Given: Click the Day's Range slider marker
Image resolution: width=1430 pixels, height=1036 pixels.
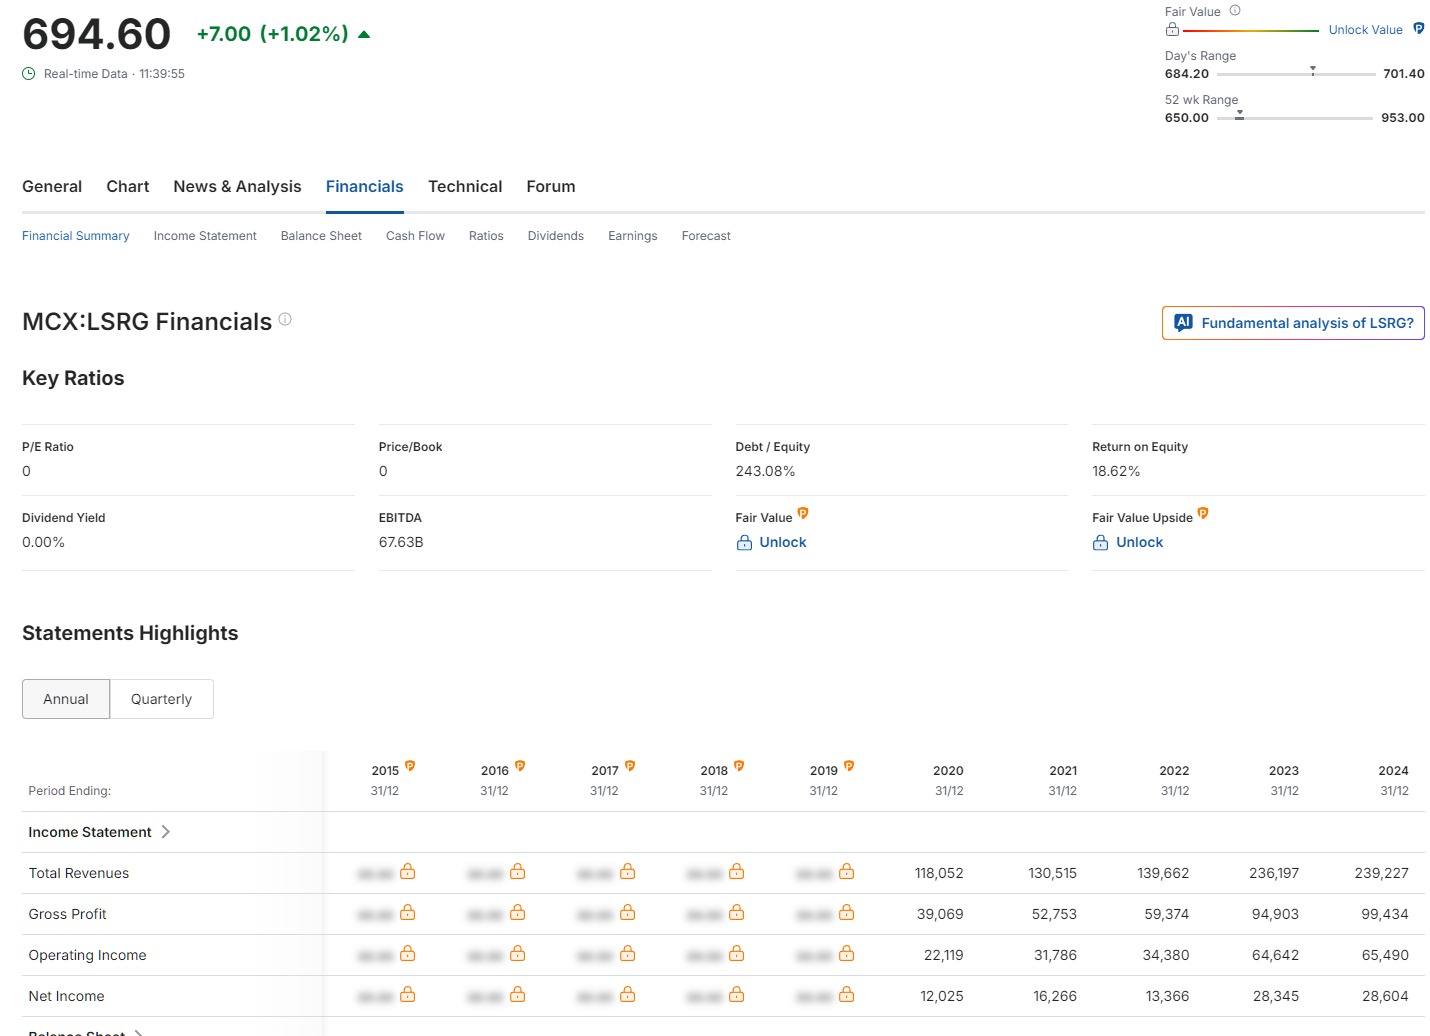Looking at the screenshot, I should click(x=1313, y=70).
